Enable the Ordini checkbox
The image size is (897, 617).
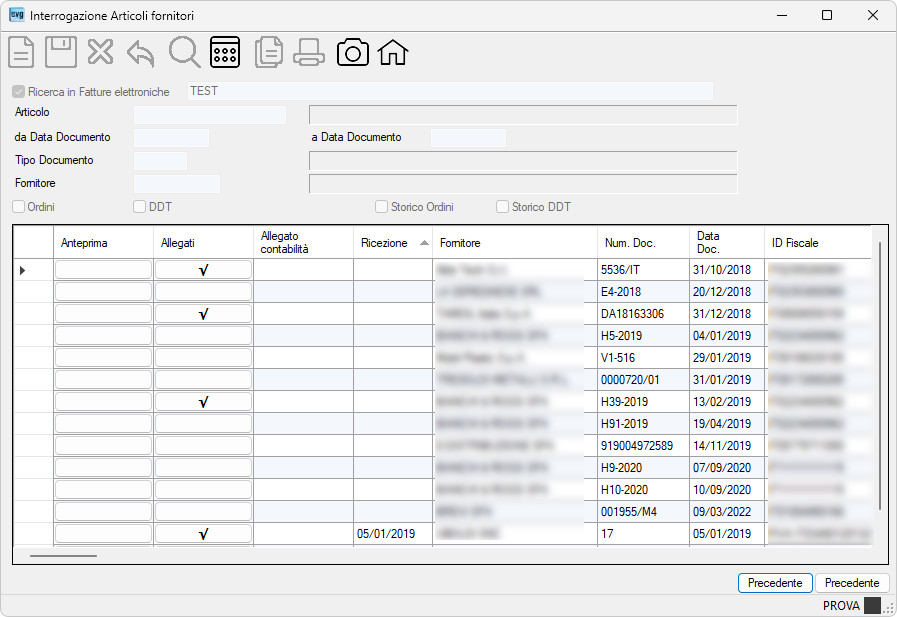coord(18,206)
